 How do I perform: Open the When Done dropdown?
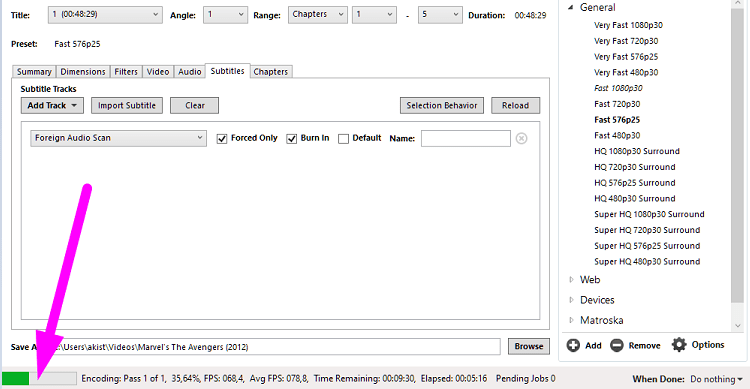click(716, 379)
